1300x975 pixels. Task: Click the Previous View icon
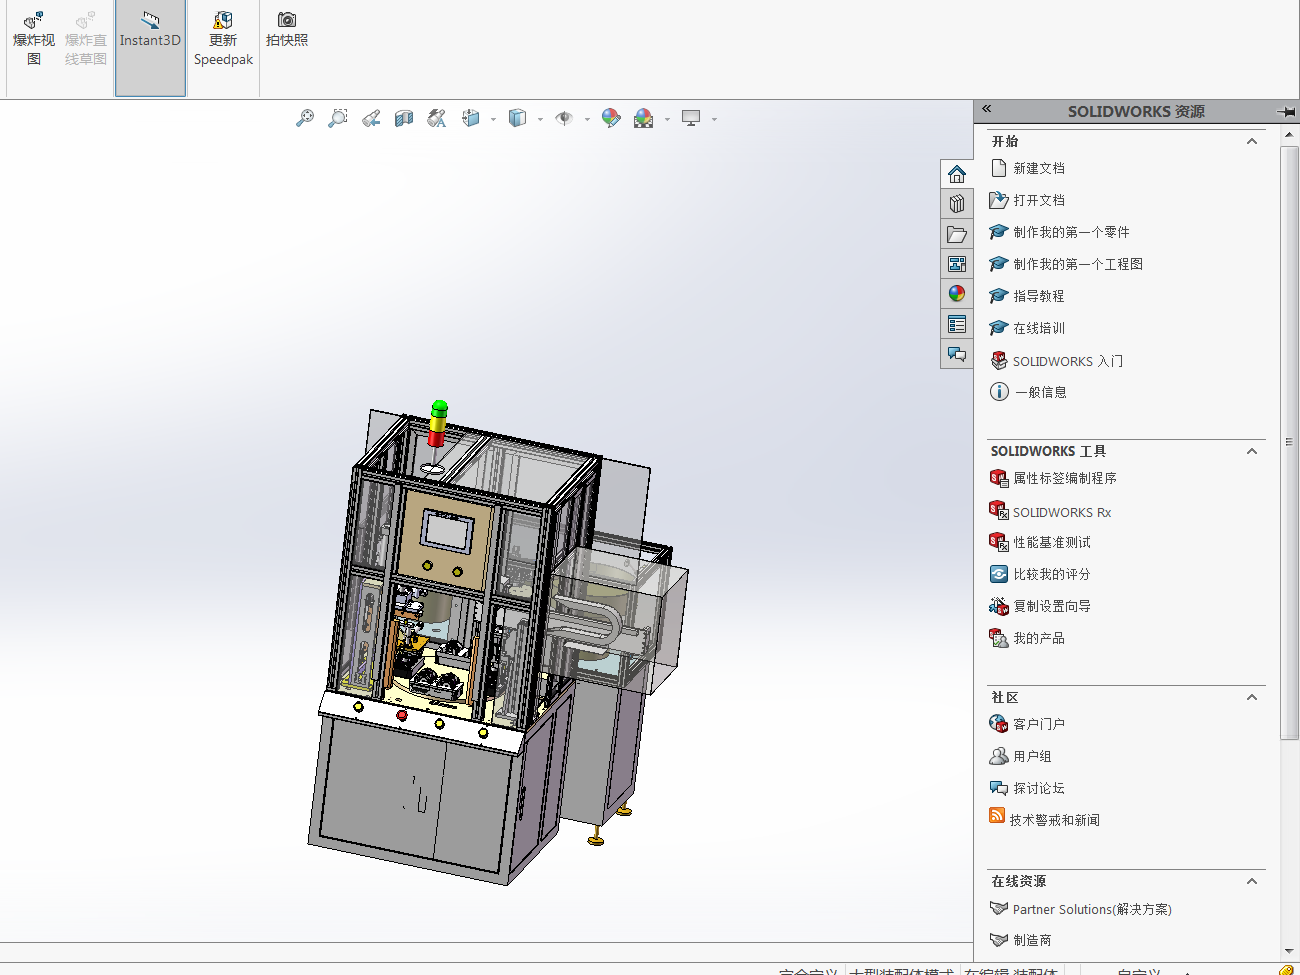tap(371, 118)
